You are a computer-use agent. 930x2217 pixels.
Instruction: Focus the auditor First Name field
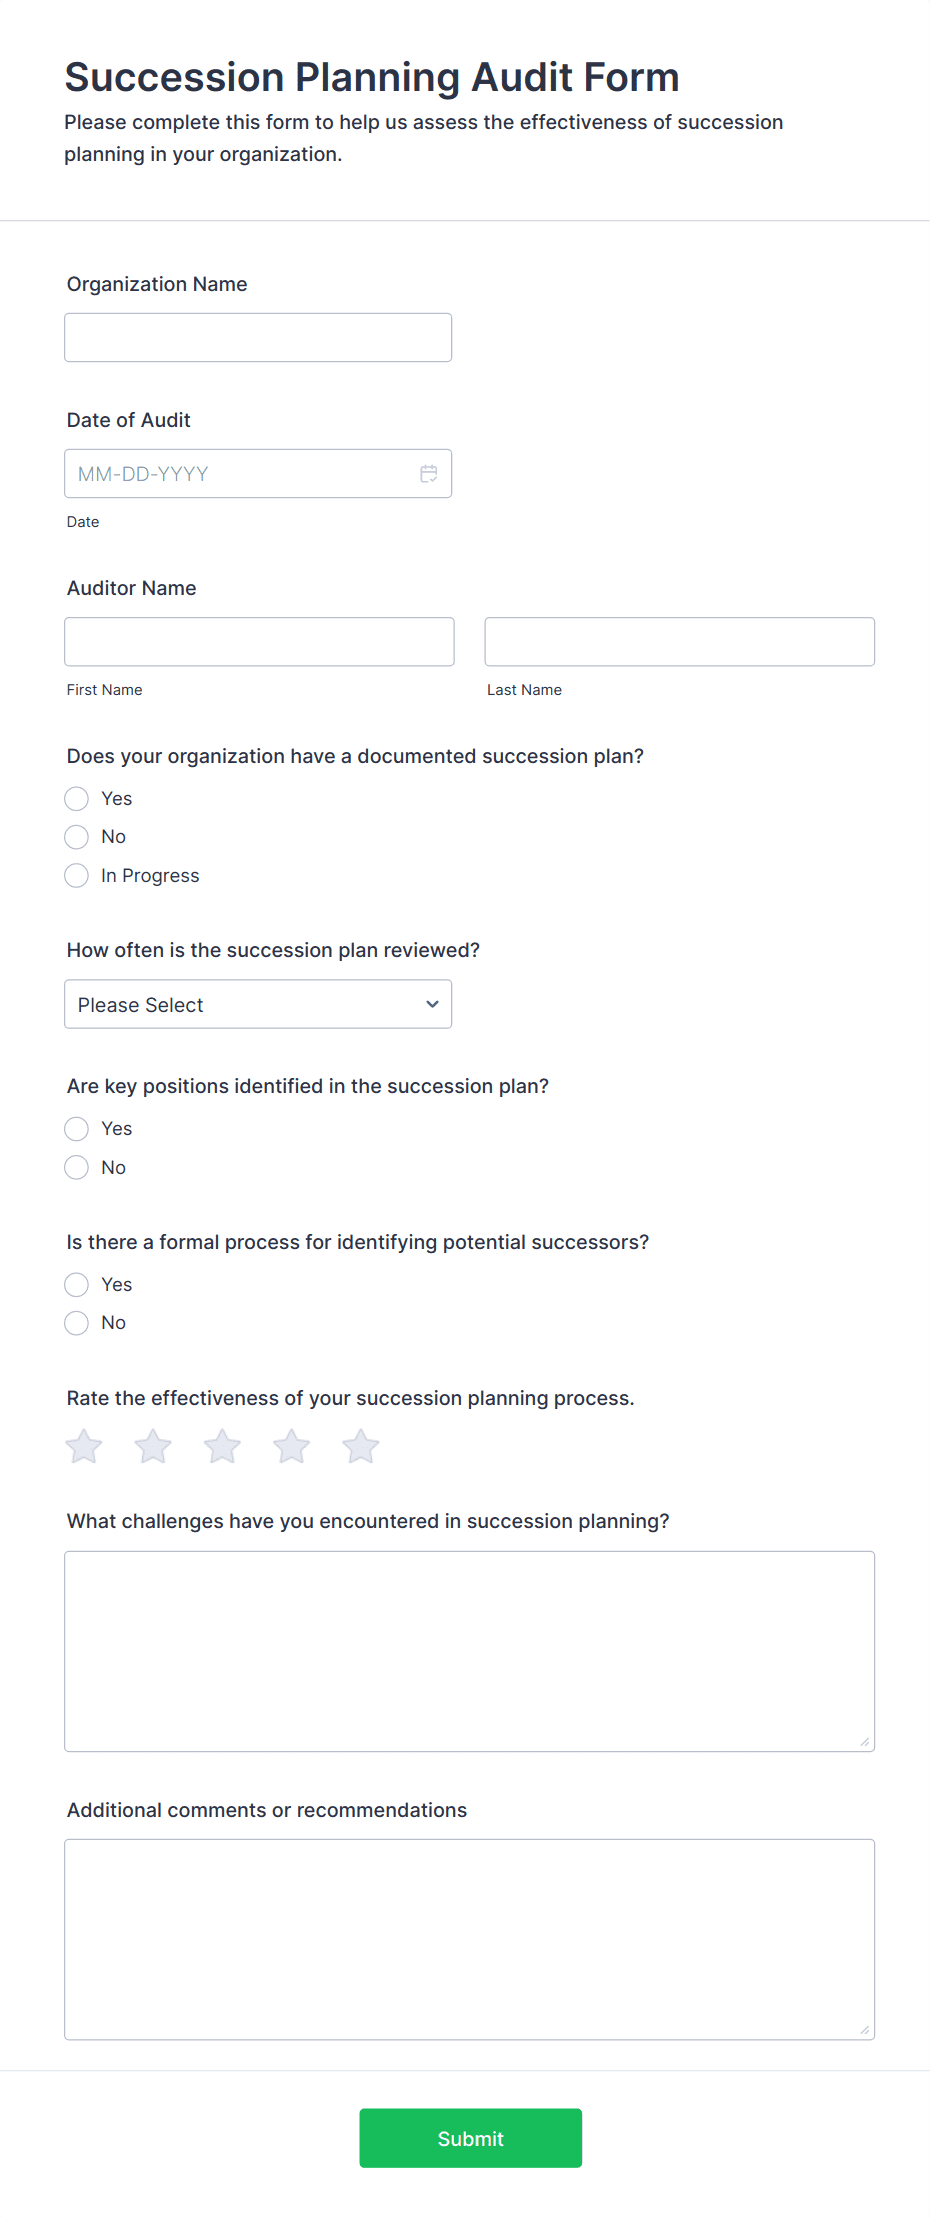258,641
